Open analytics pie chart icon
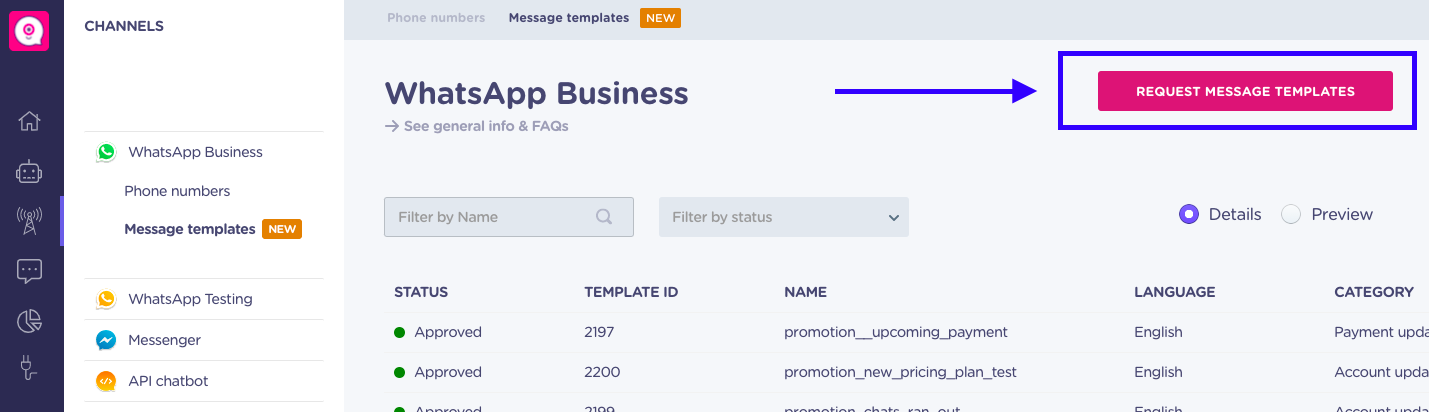 coord(30,321)
